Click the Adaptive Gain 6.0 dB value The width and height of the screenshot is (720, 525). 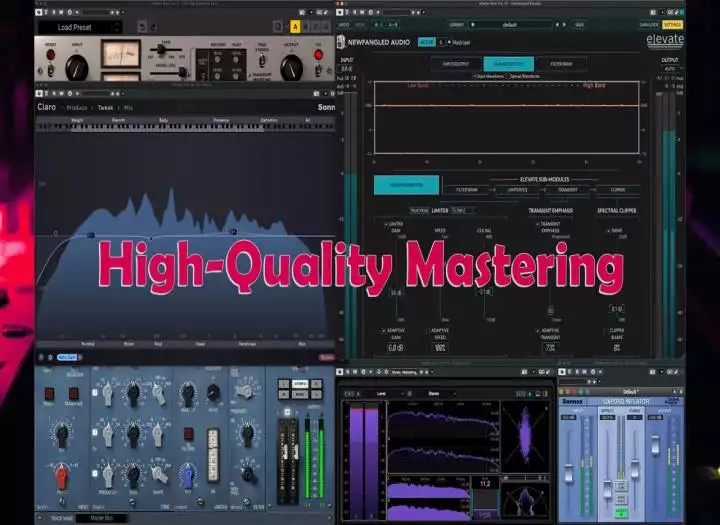(x=395, y=348)
